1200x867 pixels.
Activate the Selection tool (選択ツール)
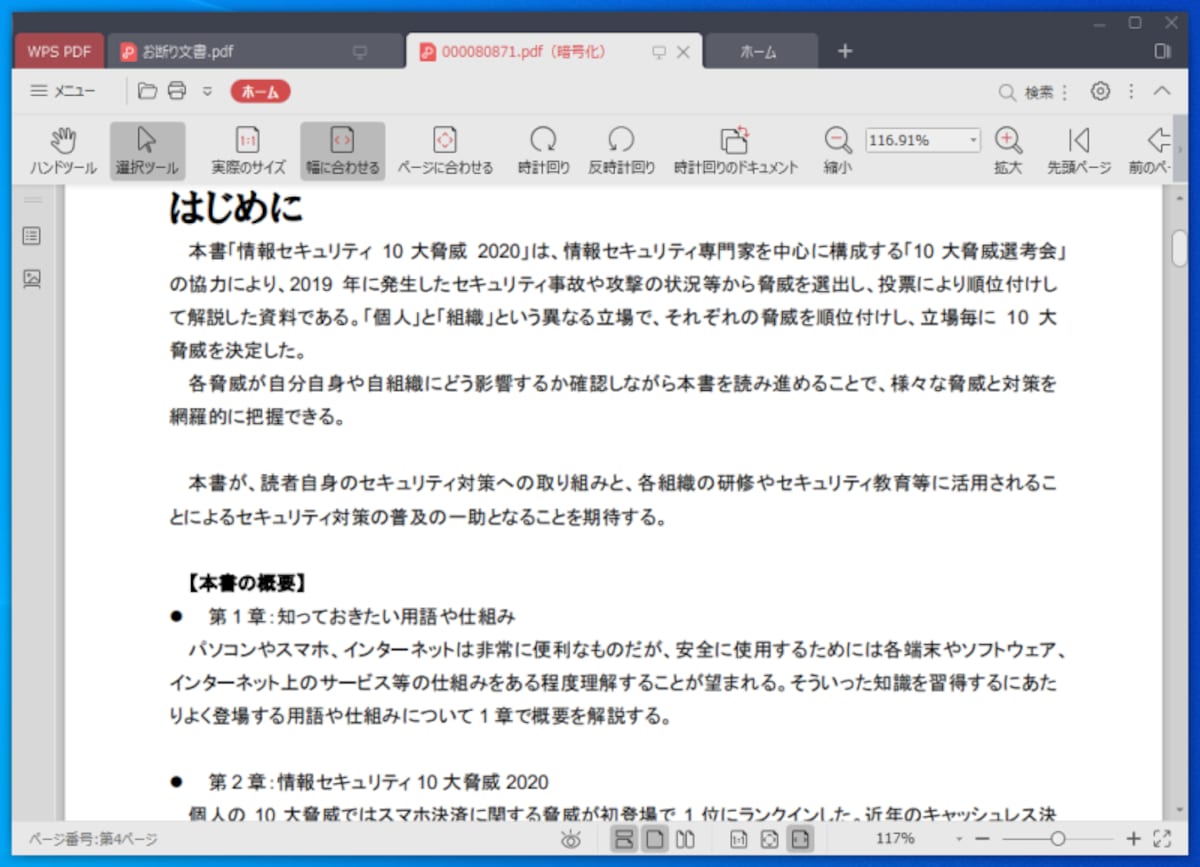click(x=147, y=151)
